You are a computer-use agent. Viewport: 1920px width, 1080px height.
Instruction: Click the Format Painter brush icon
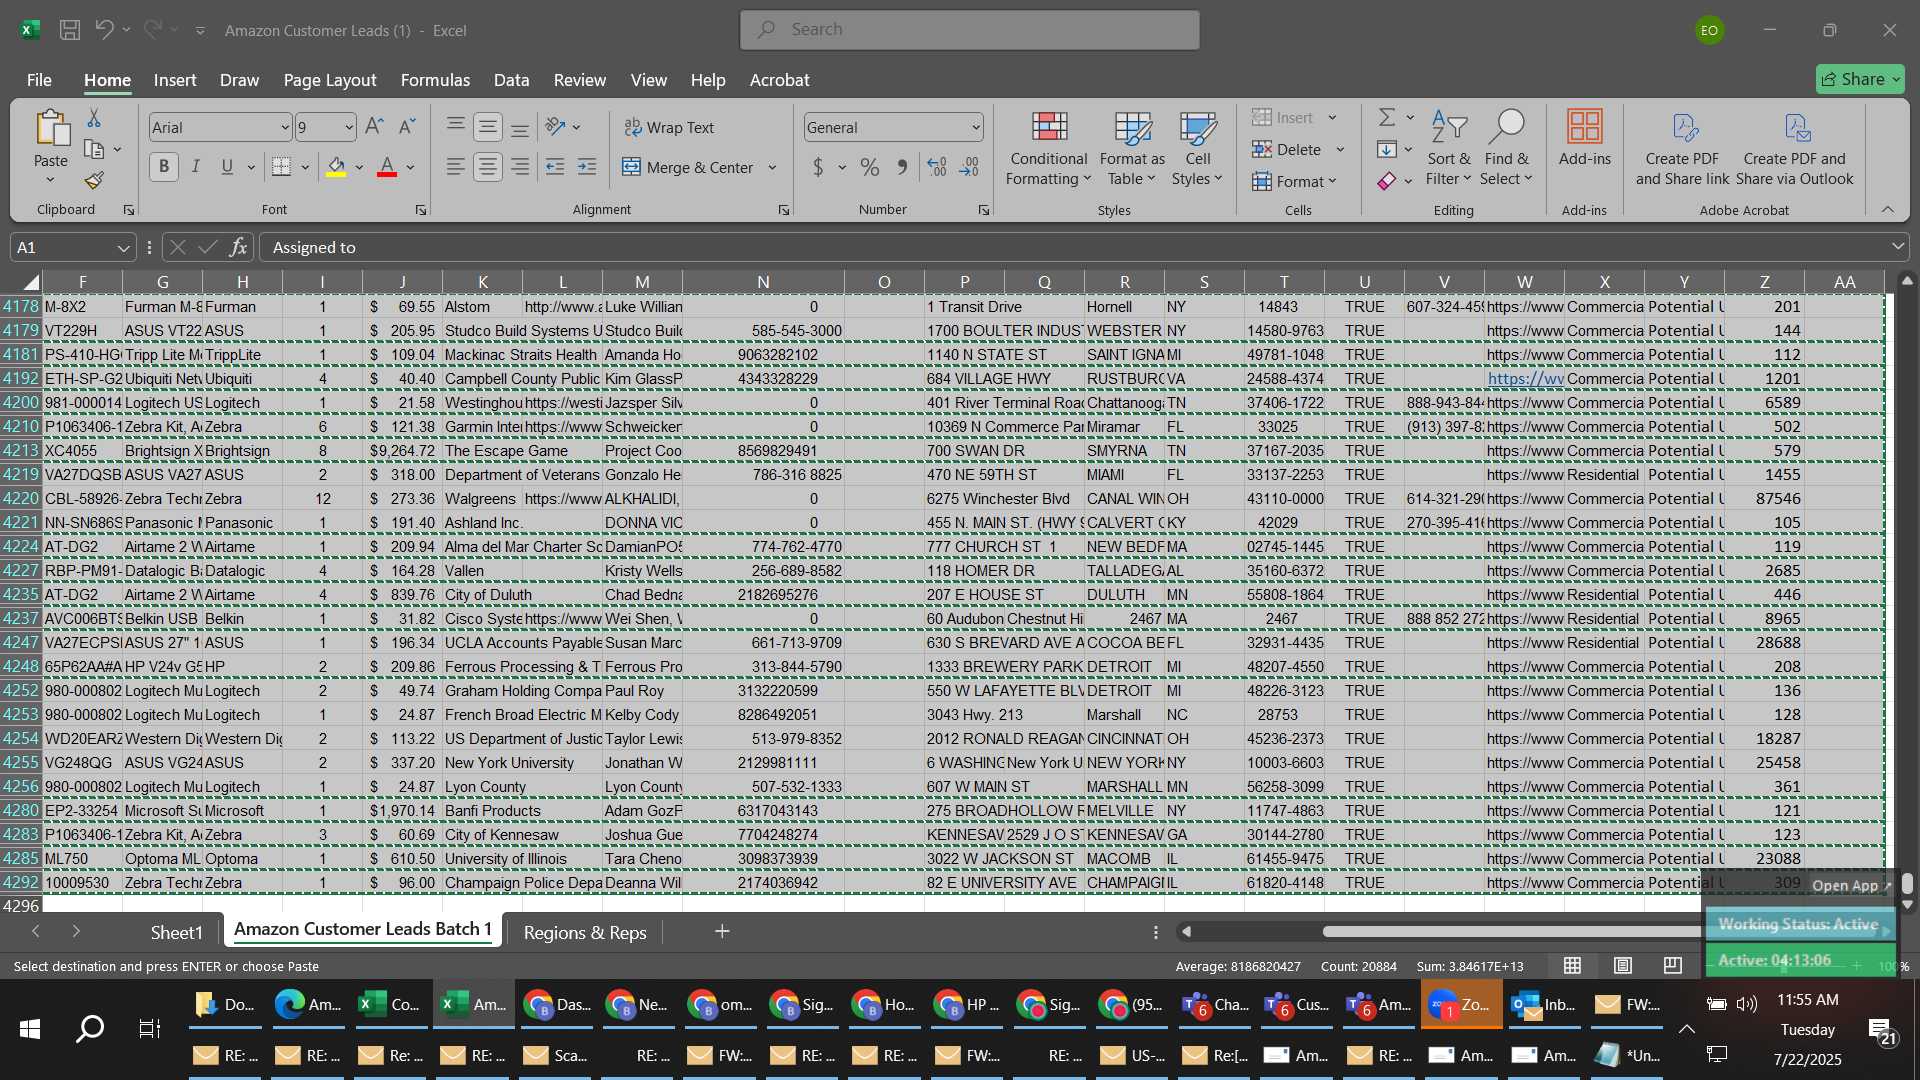click(94, 180)
